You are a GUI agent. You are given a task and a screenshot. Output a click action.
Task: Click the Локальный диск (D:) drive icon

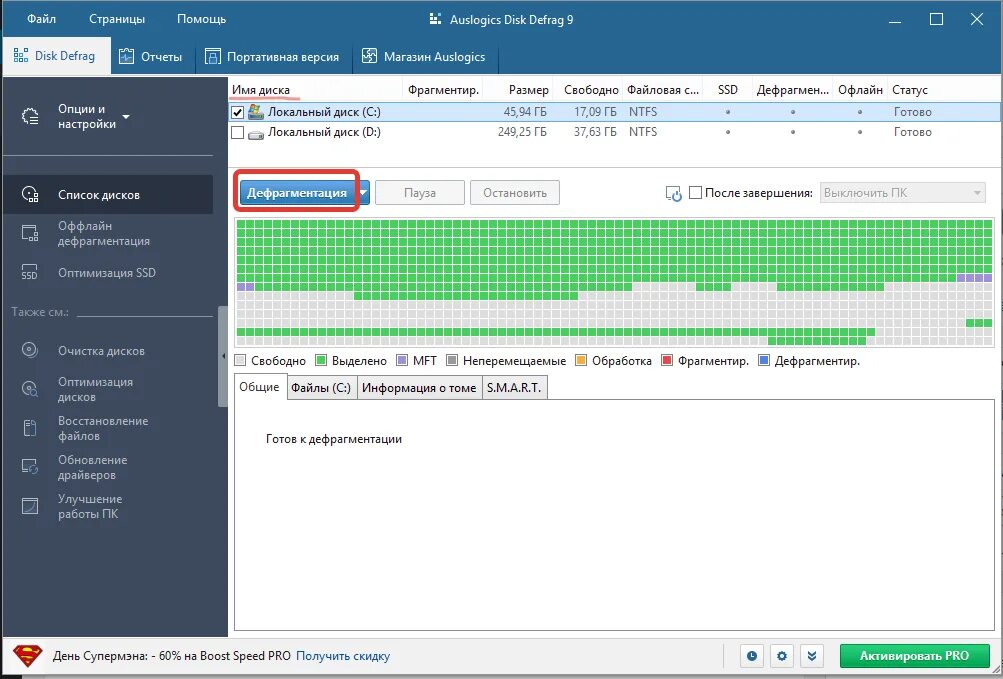click(x=256, y=134)
